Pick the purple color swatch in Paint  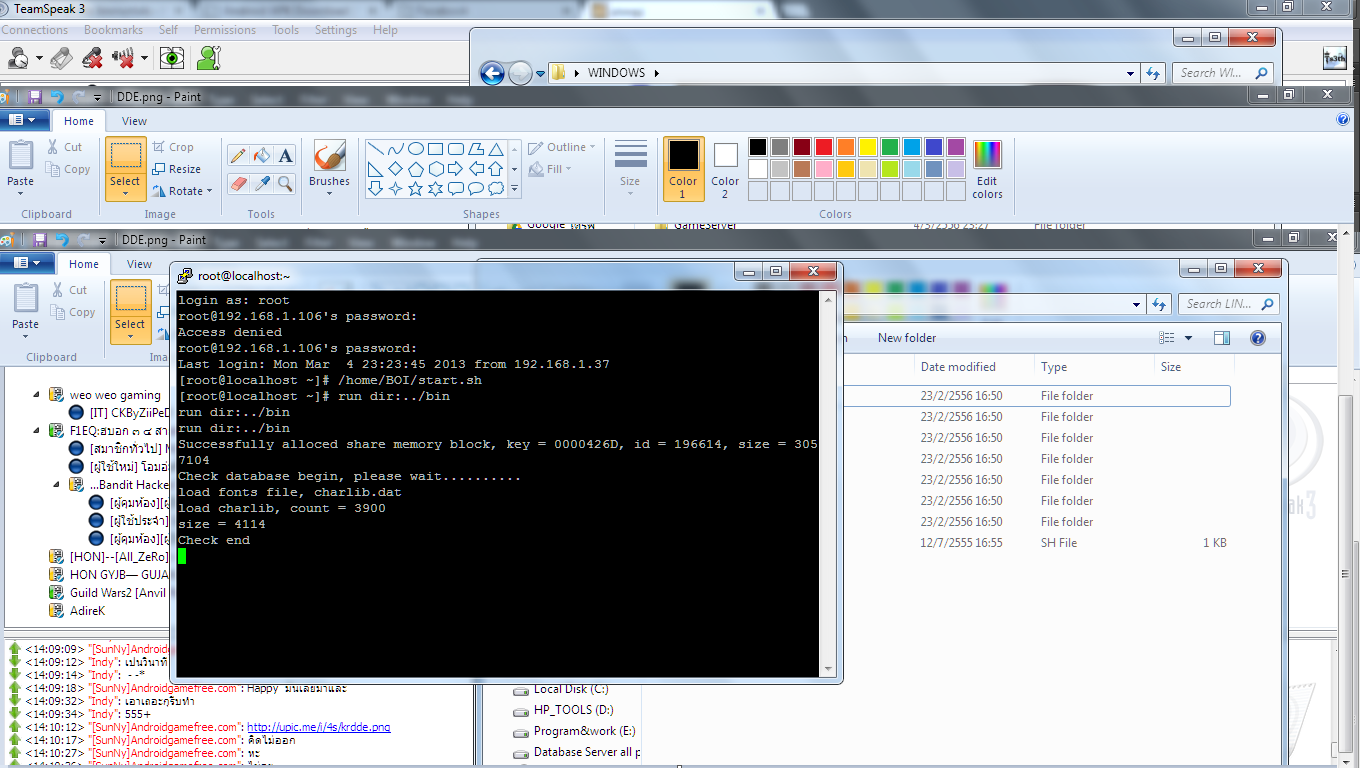[x=956, y=147]
